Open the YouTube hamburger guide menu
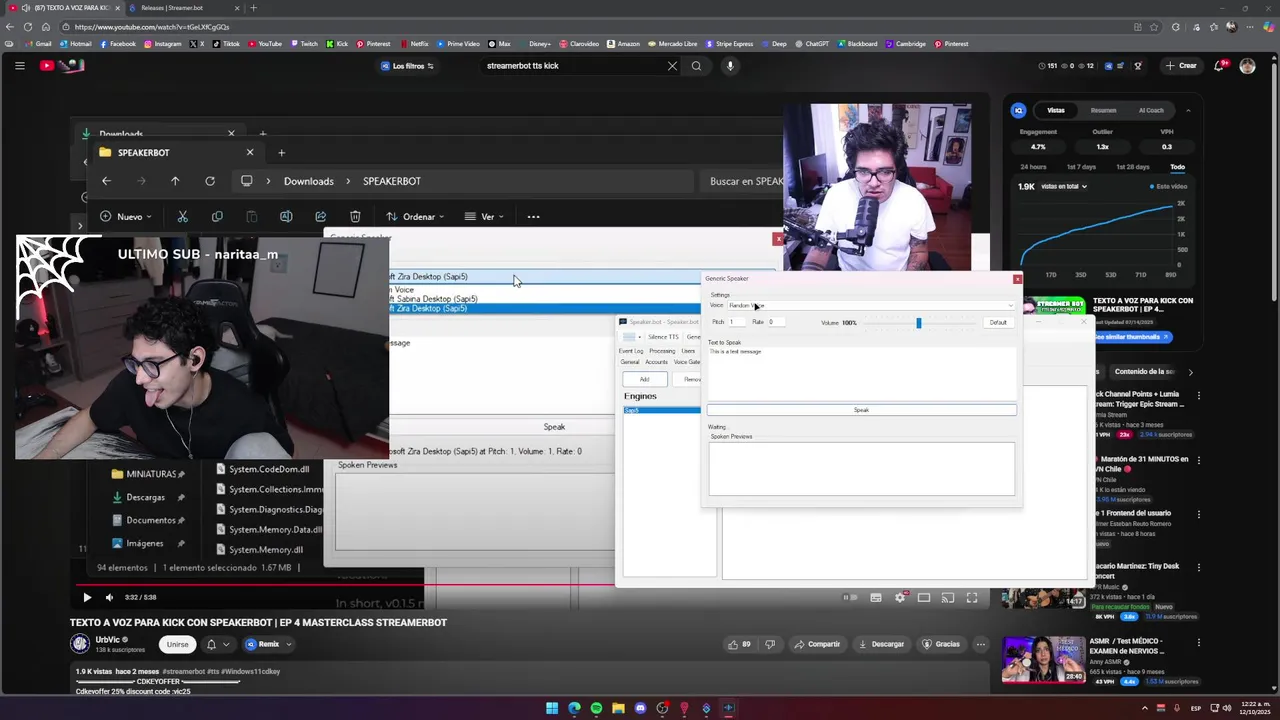The image size is (1280, 720). [x=19, y=66]
